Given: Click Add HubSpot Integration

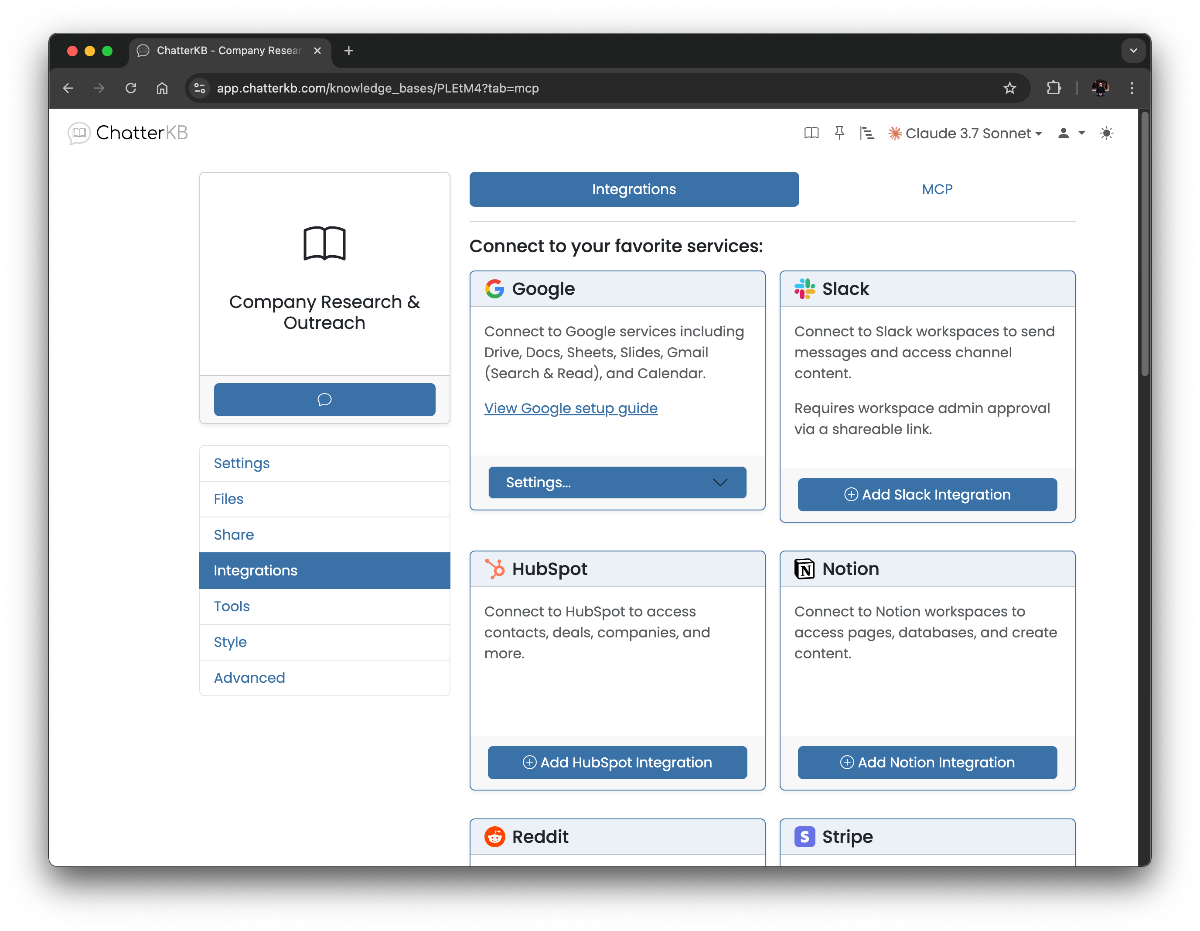Looking at the screenshot, I should coord(617,762).
